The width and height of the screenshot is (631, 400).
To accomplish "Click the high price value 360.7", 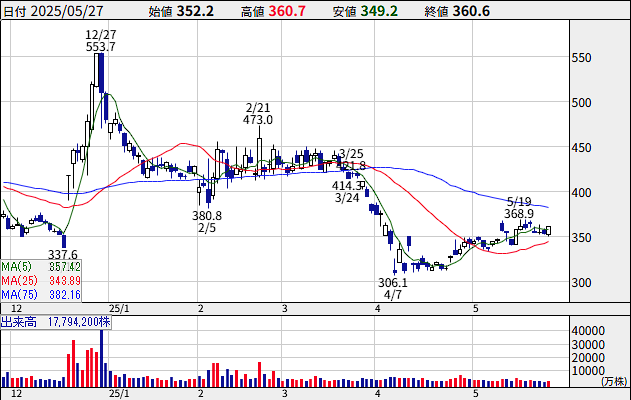I will [287, 11].
